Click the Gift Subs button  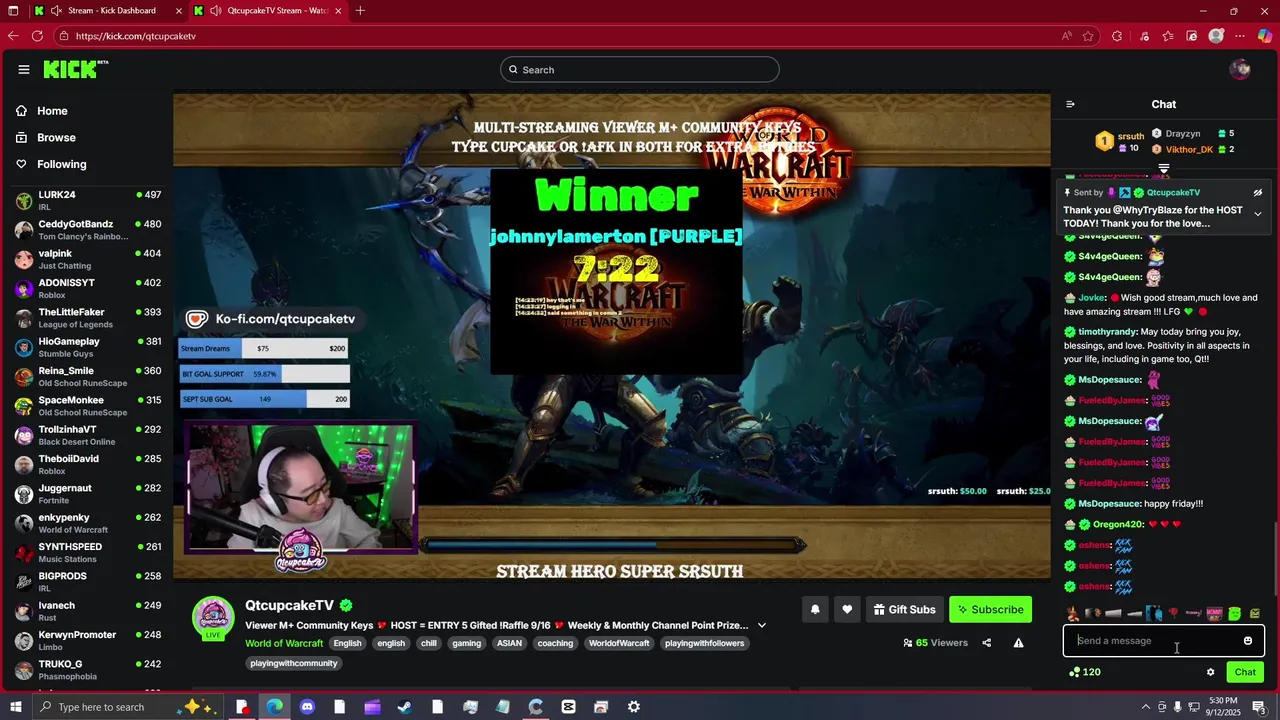(904, 609)
